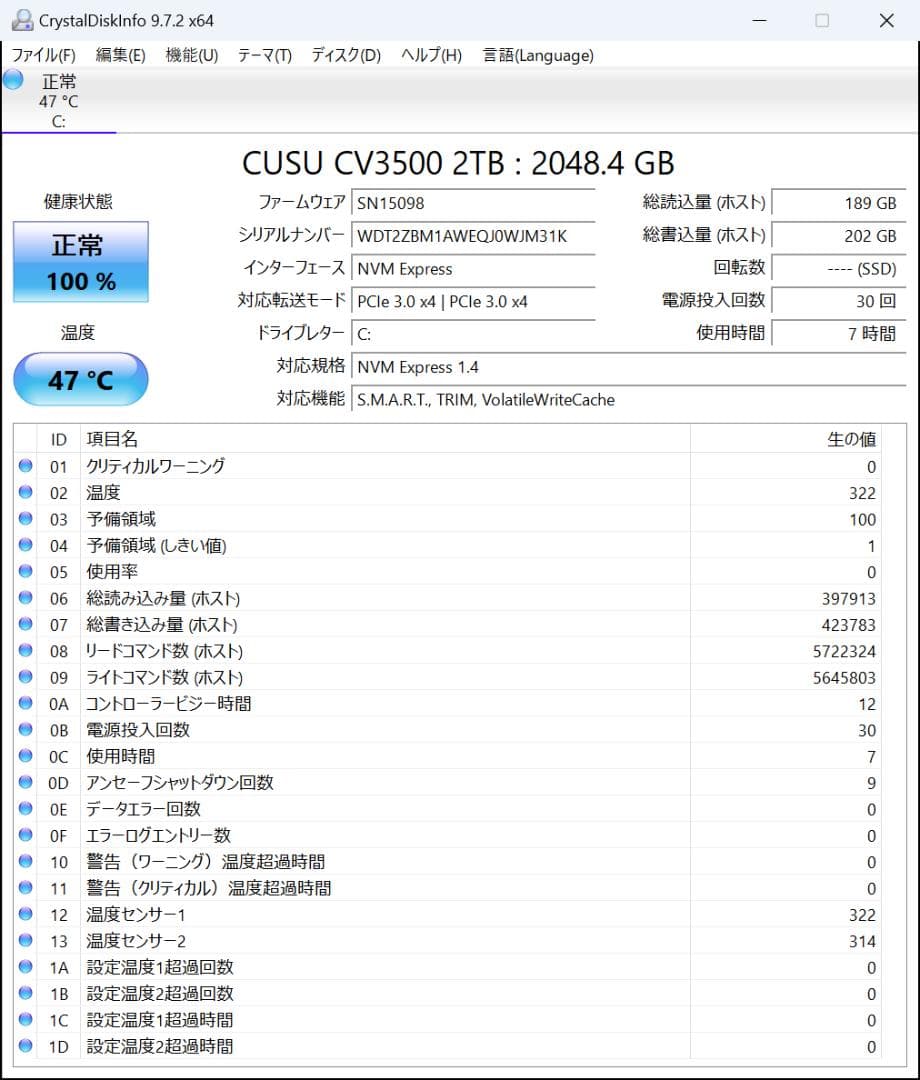The height and width of the screenshot is (1080, 920).
Task: Click the serial number field WDT2ZBM1AWEQJ0WJM31K
Action: [x=474, y=236]
